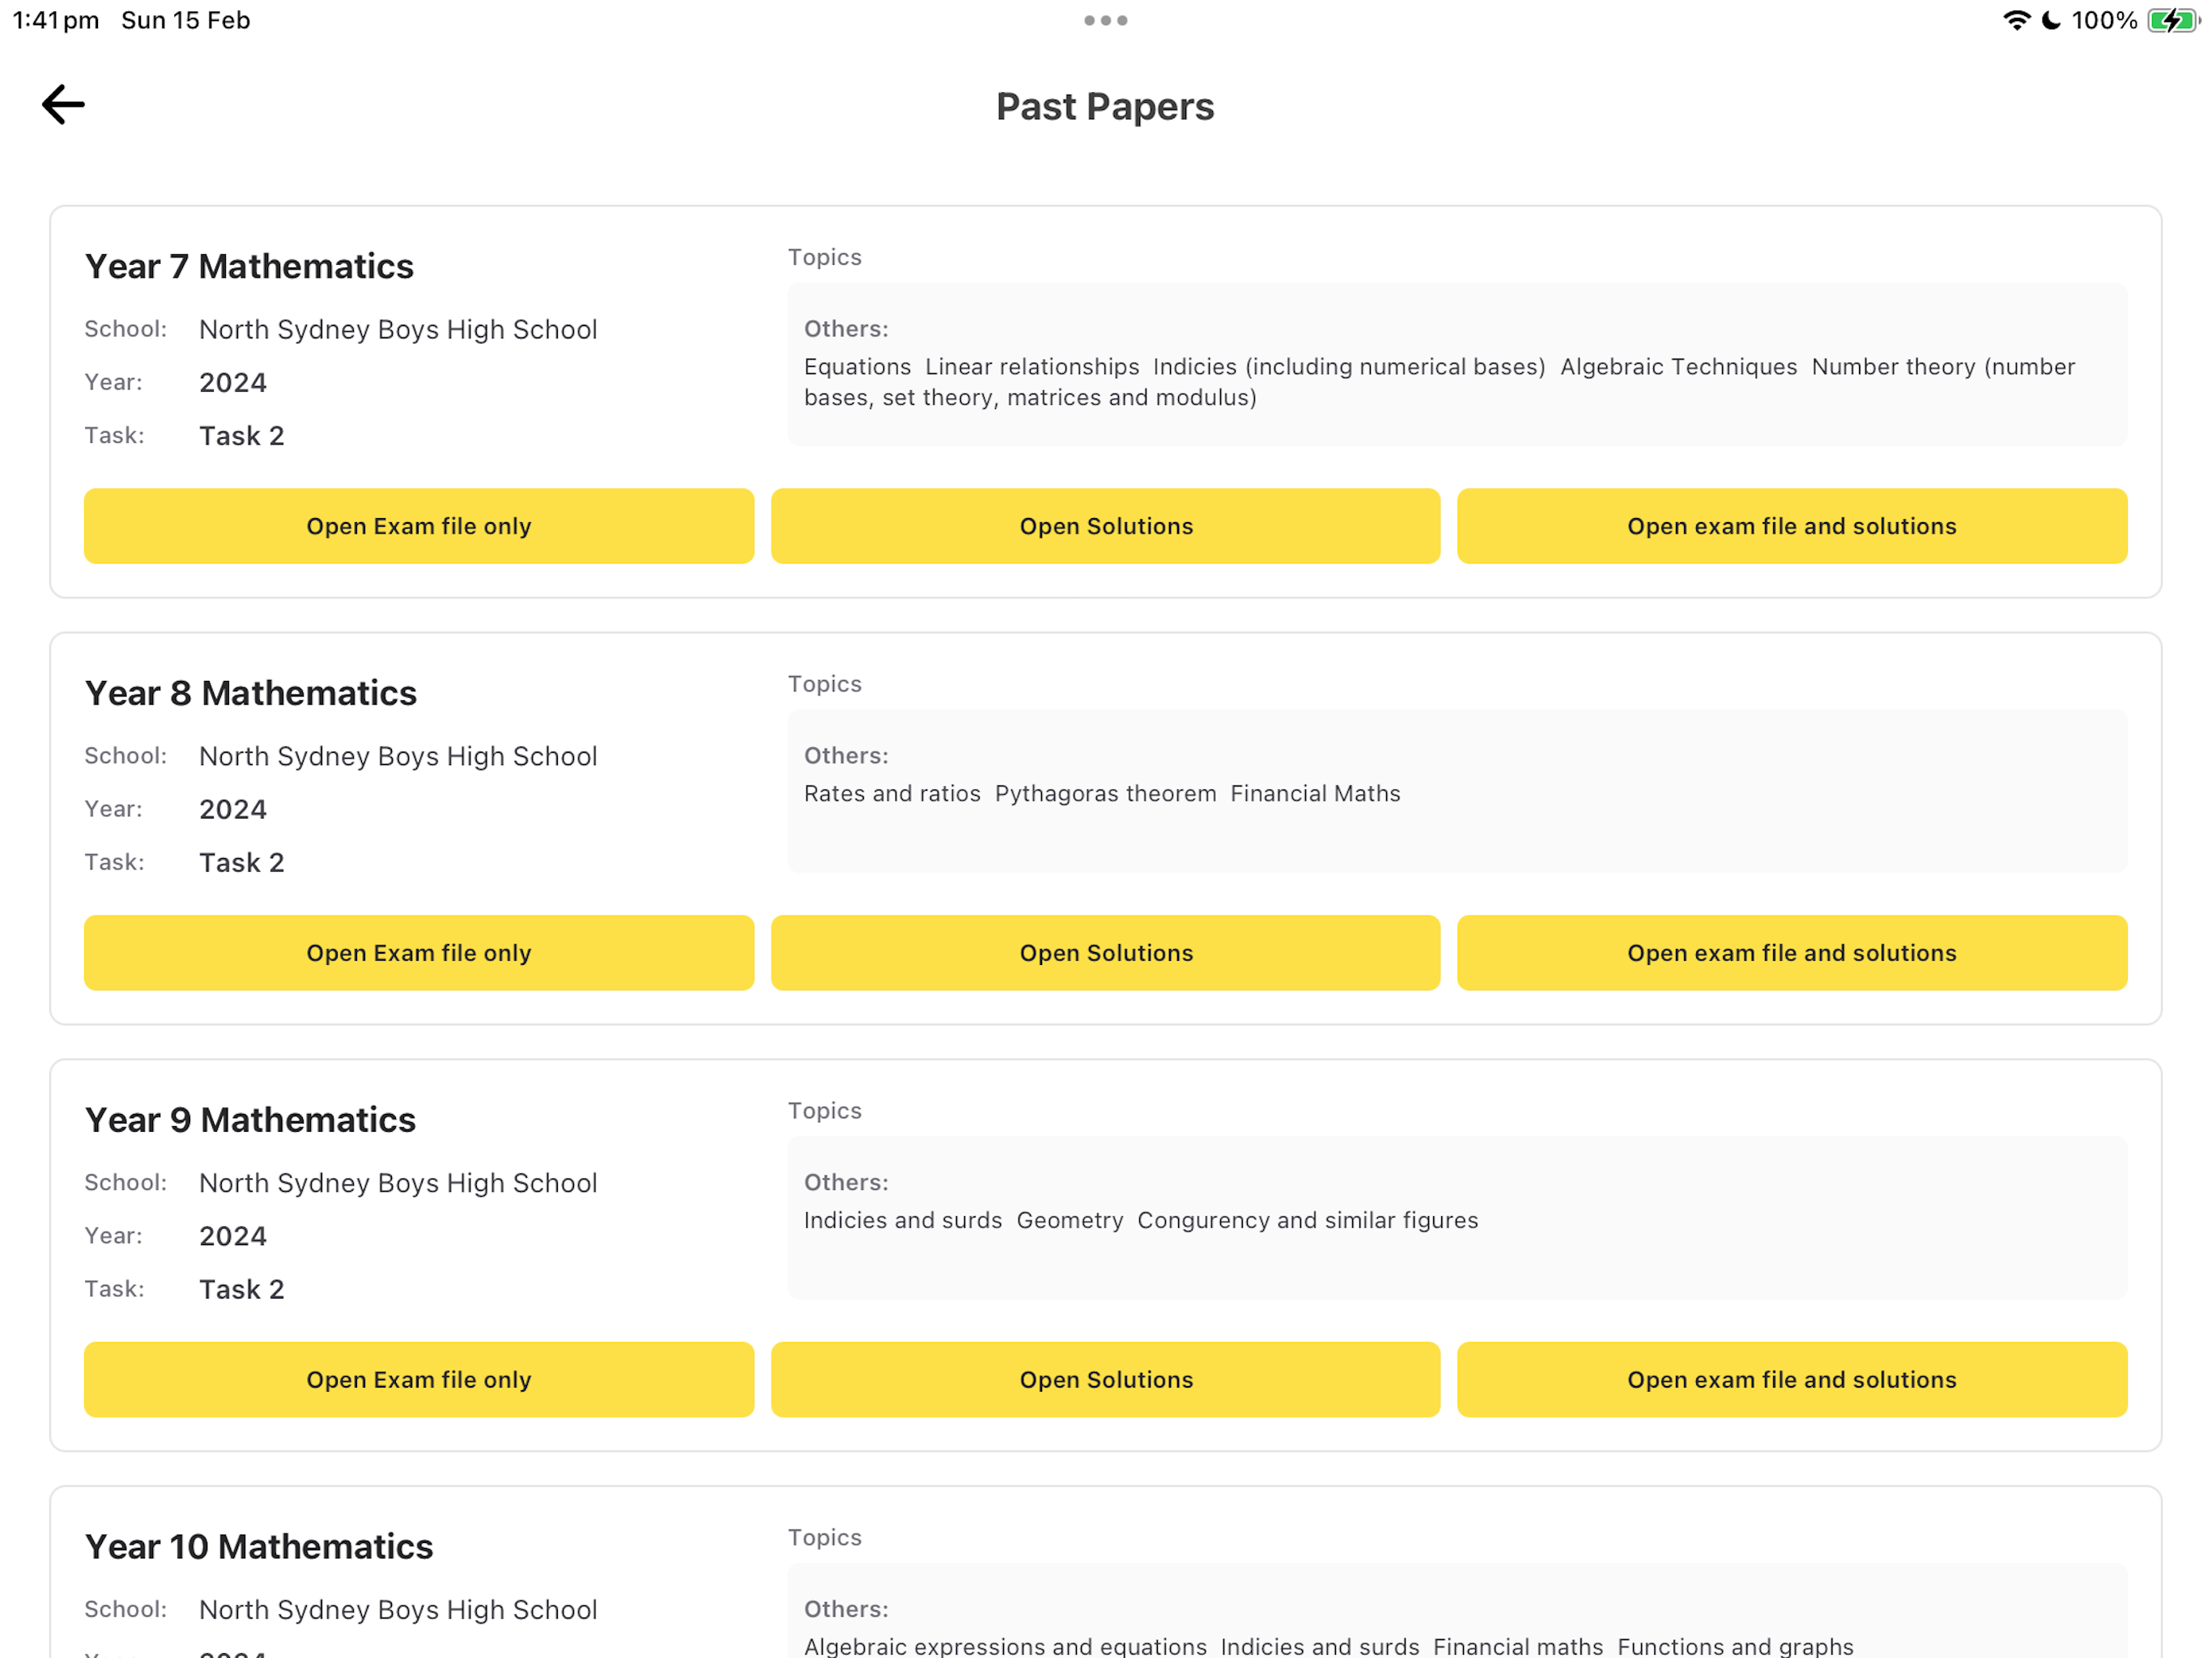Viewport: 2212px width, 1658px height.
Task: Tap the Linear relationships topic
Action: (x=1032, y=367)
